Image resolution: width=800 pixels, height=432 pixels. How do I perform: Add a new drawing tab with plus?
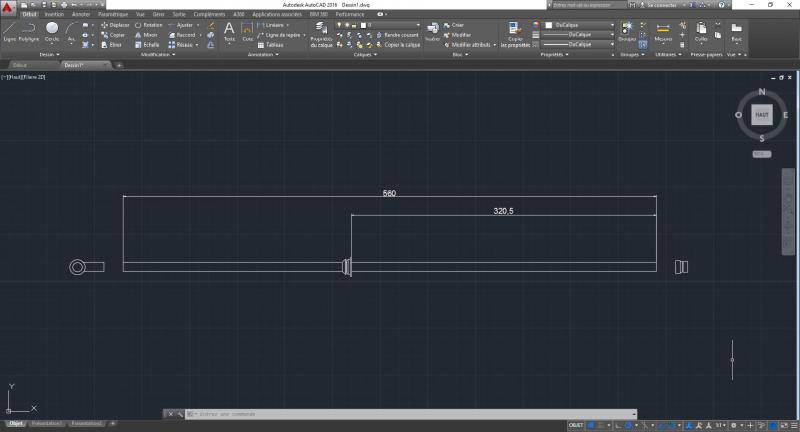[119, 65]
